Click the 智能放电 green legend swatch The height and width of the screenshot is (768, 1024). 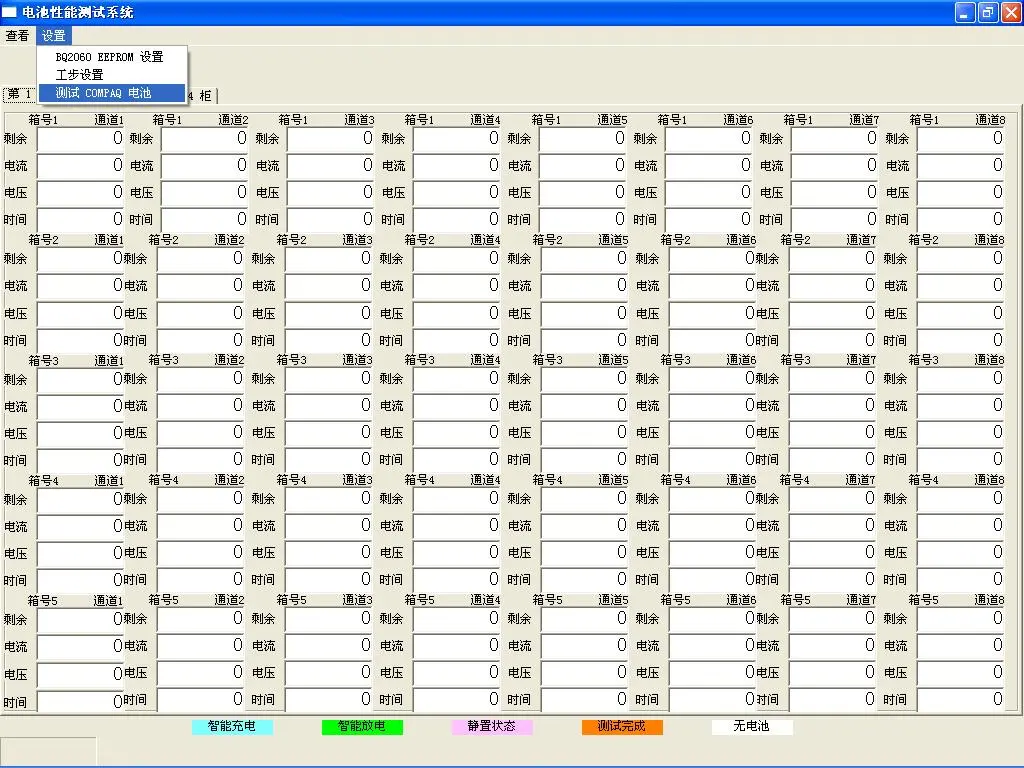coord(362,726)
